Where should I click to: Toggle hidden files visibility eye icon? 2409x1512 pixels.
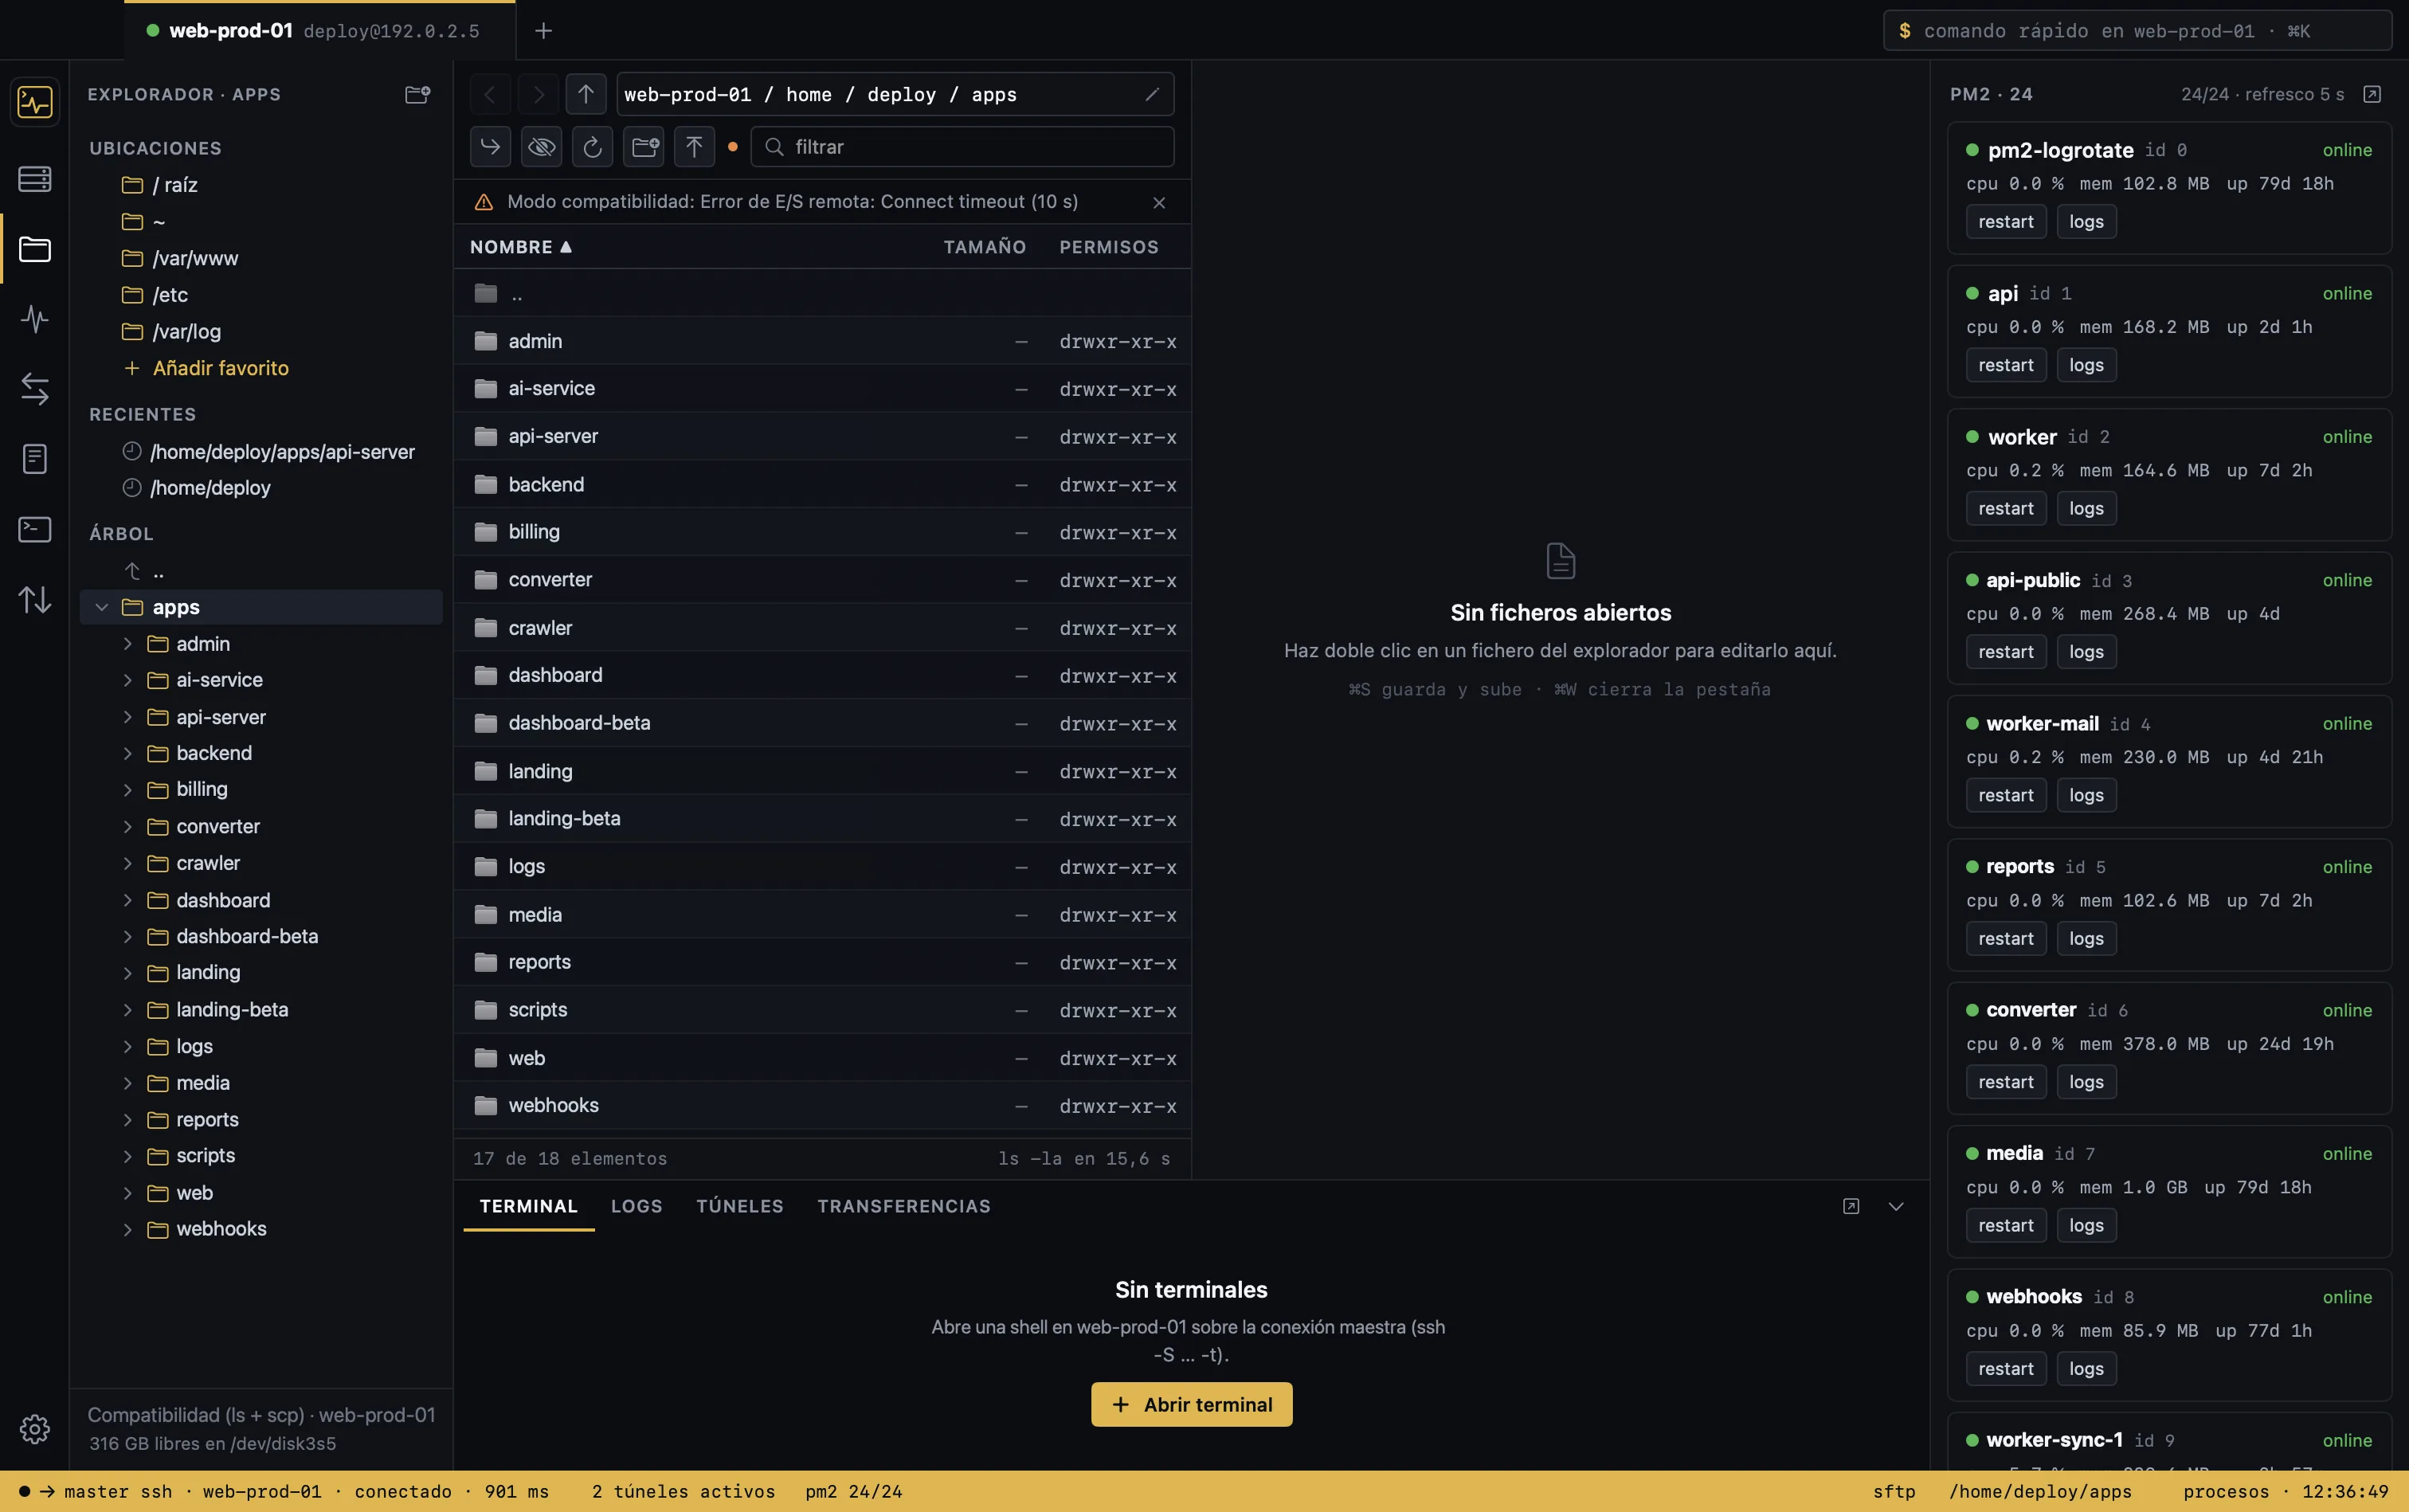(541, 147)
